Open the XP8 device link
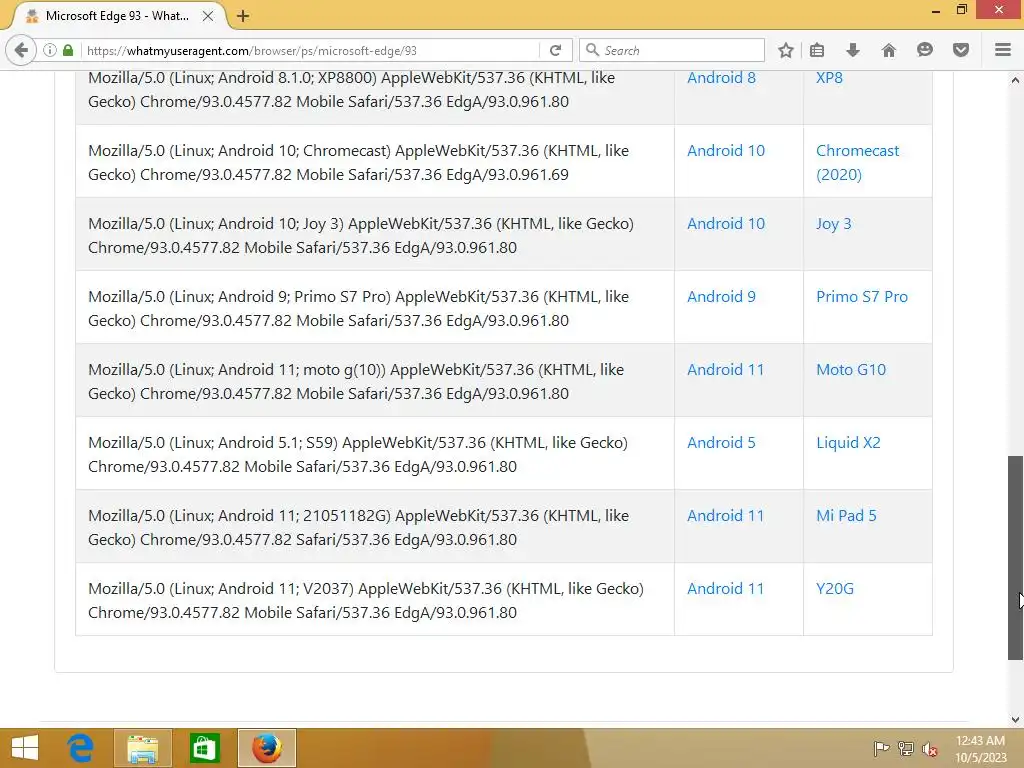This screenshot has height=768, width=1024. [829, 78]
